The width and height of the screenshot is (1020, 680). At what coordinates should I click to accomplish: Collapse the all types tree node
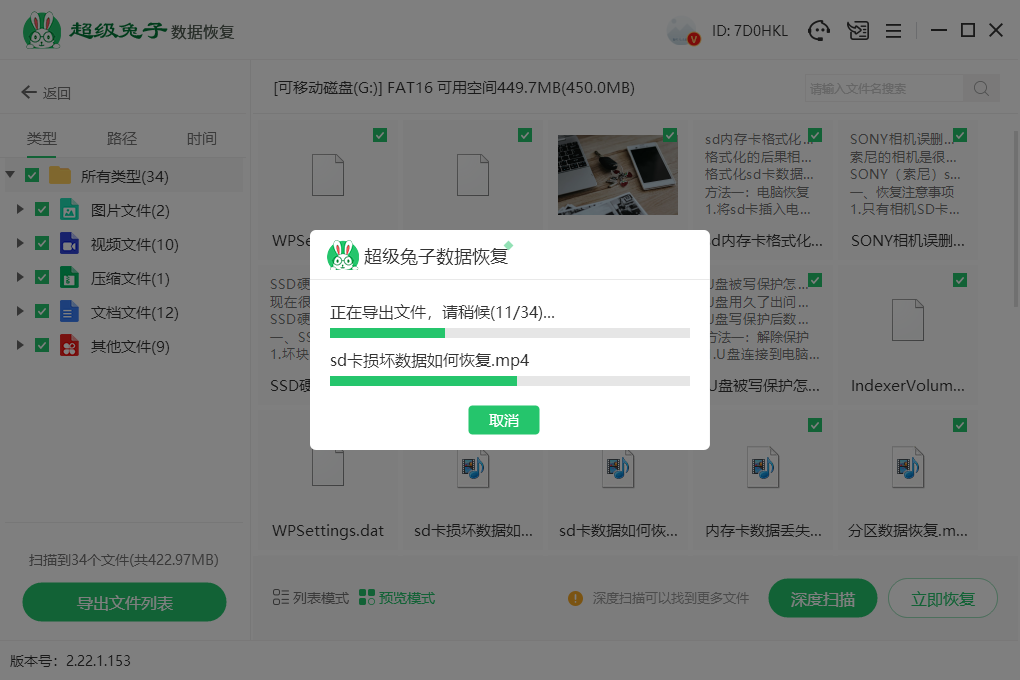tap(10, 176)
